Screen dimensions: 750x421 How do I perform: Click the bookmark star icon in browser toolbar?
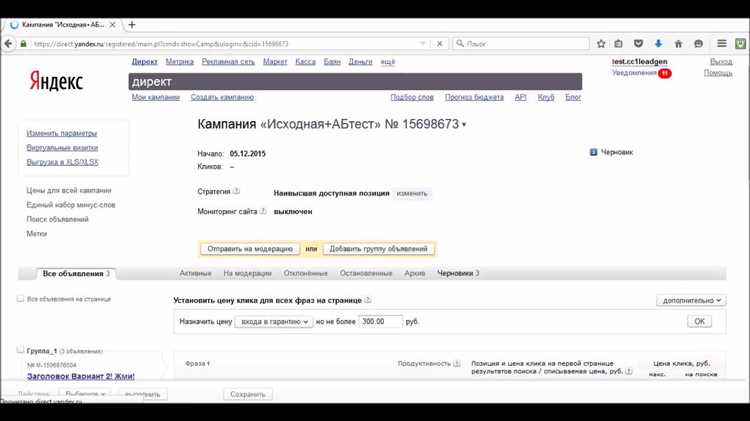[x=601, y=44]
